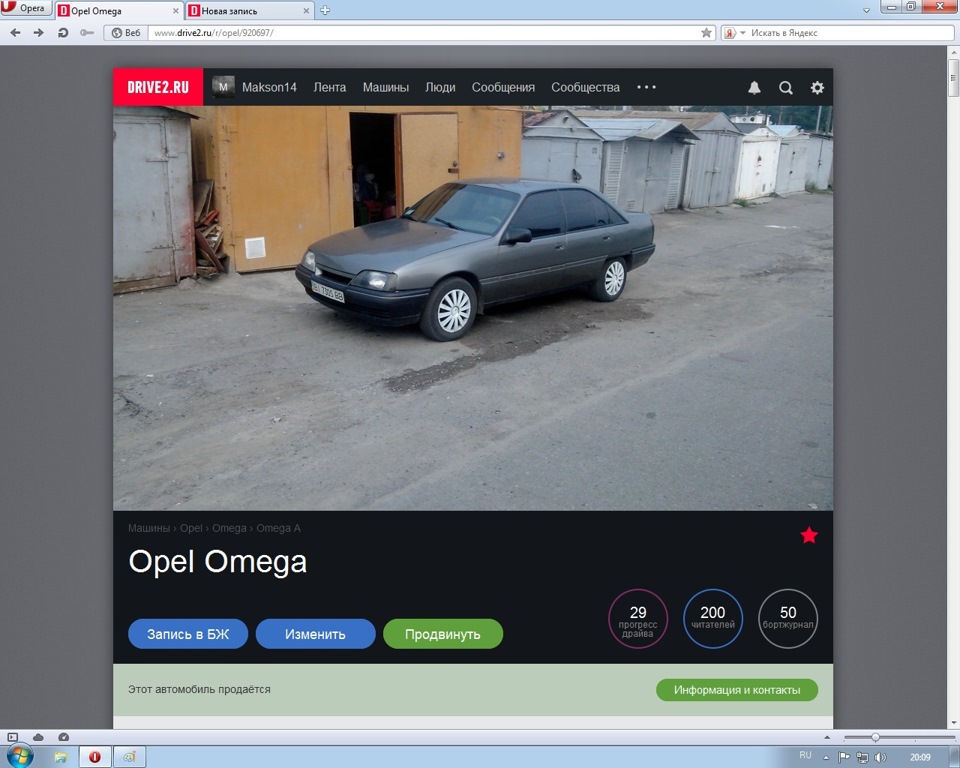Open the Makson14 profile avatar

tap(223, 87)
